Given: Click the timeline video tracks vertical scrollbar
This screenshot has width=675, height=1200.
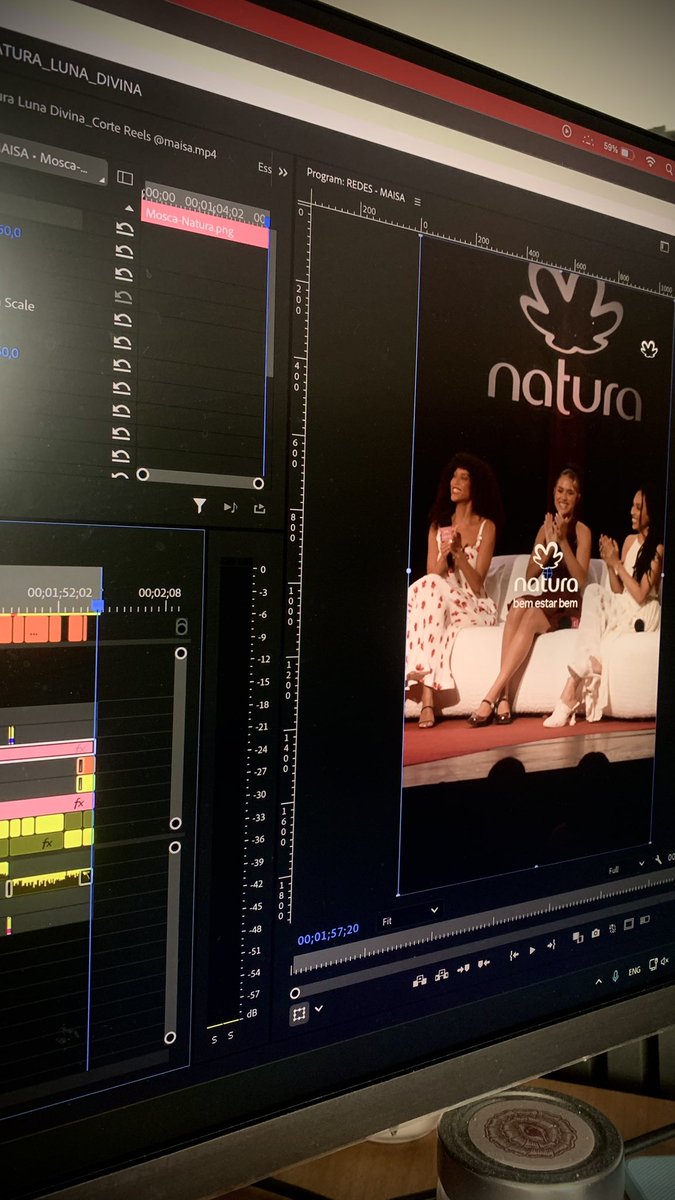Looking at the screenshot, I should (x=178, y=738).
